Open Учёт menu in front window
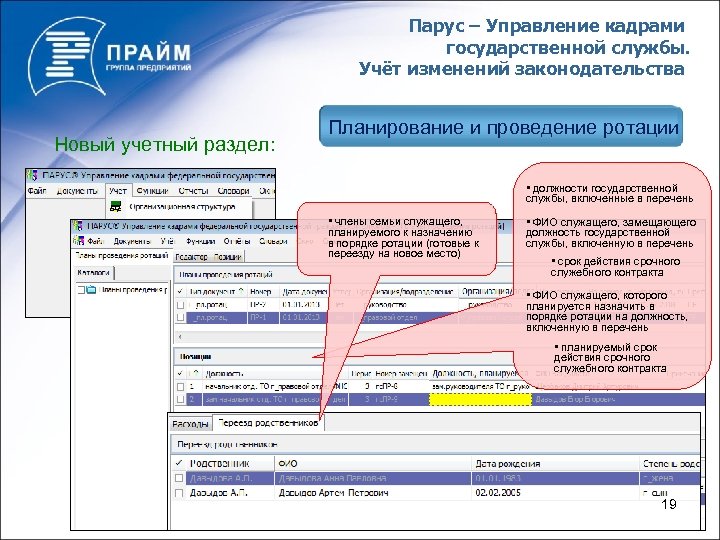 (x=167, y=241)
